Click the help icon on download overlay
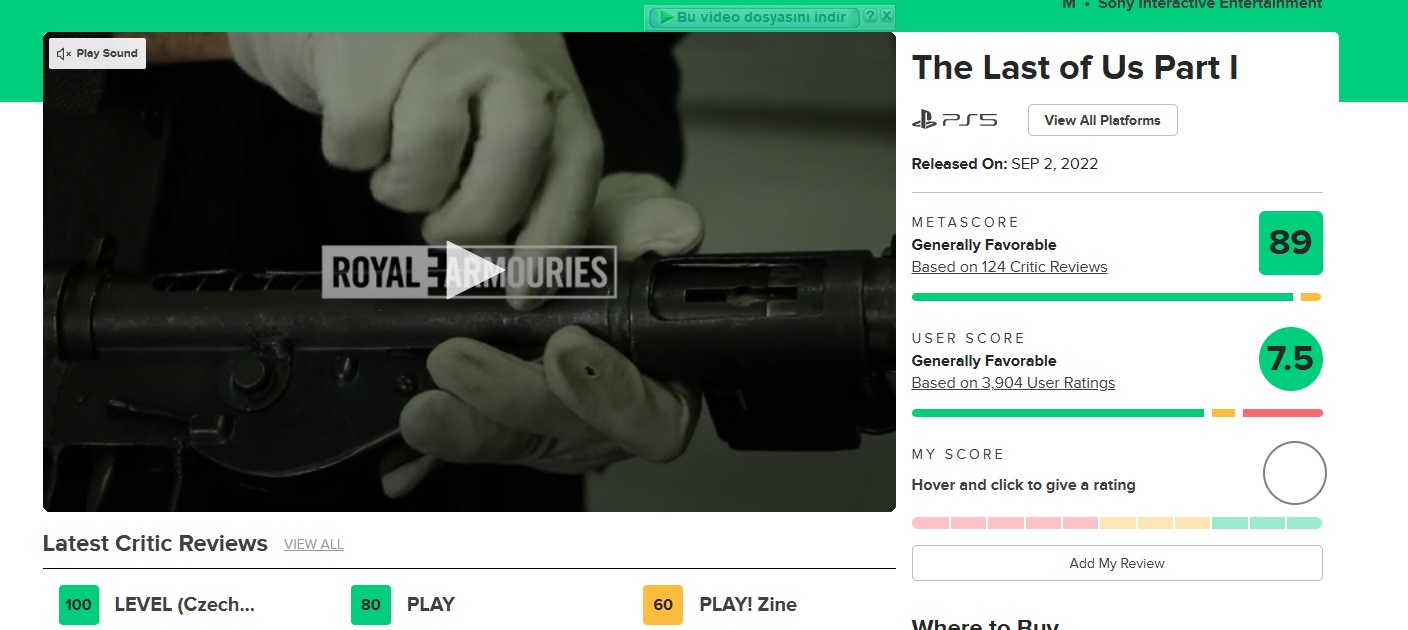 coord(870,16)
